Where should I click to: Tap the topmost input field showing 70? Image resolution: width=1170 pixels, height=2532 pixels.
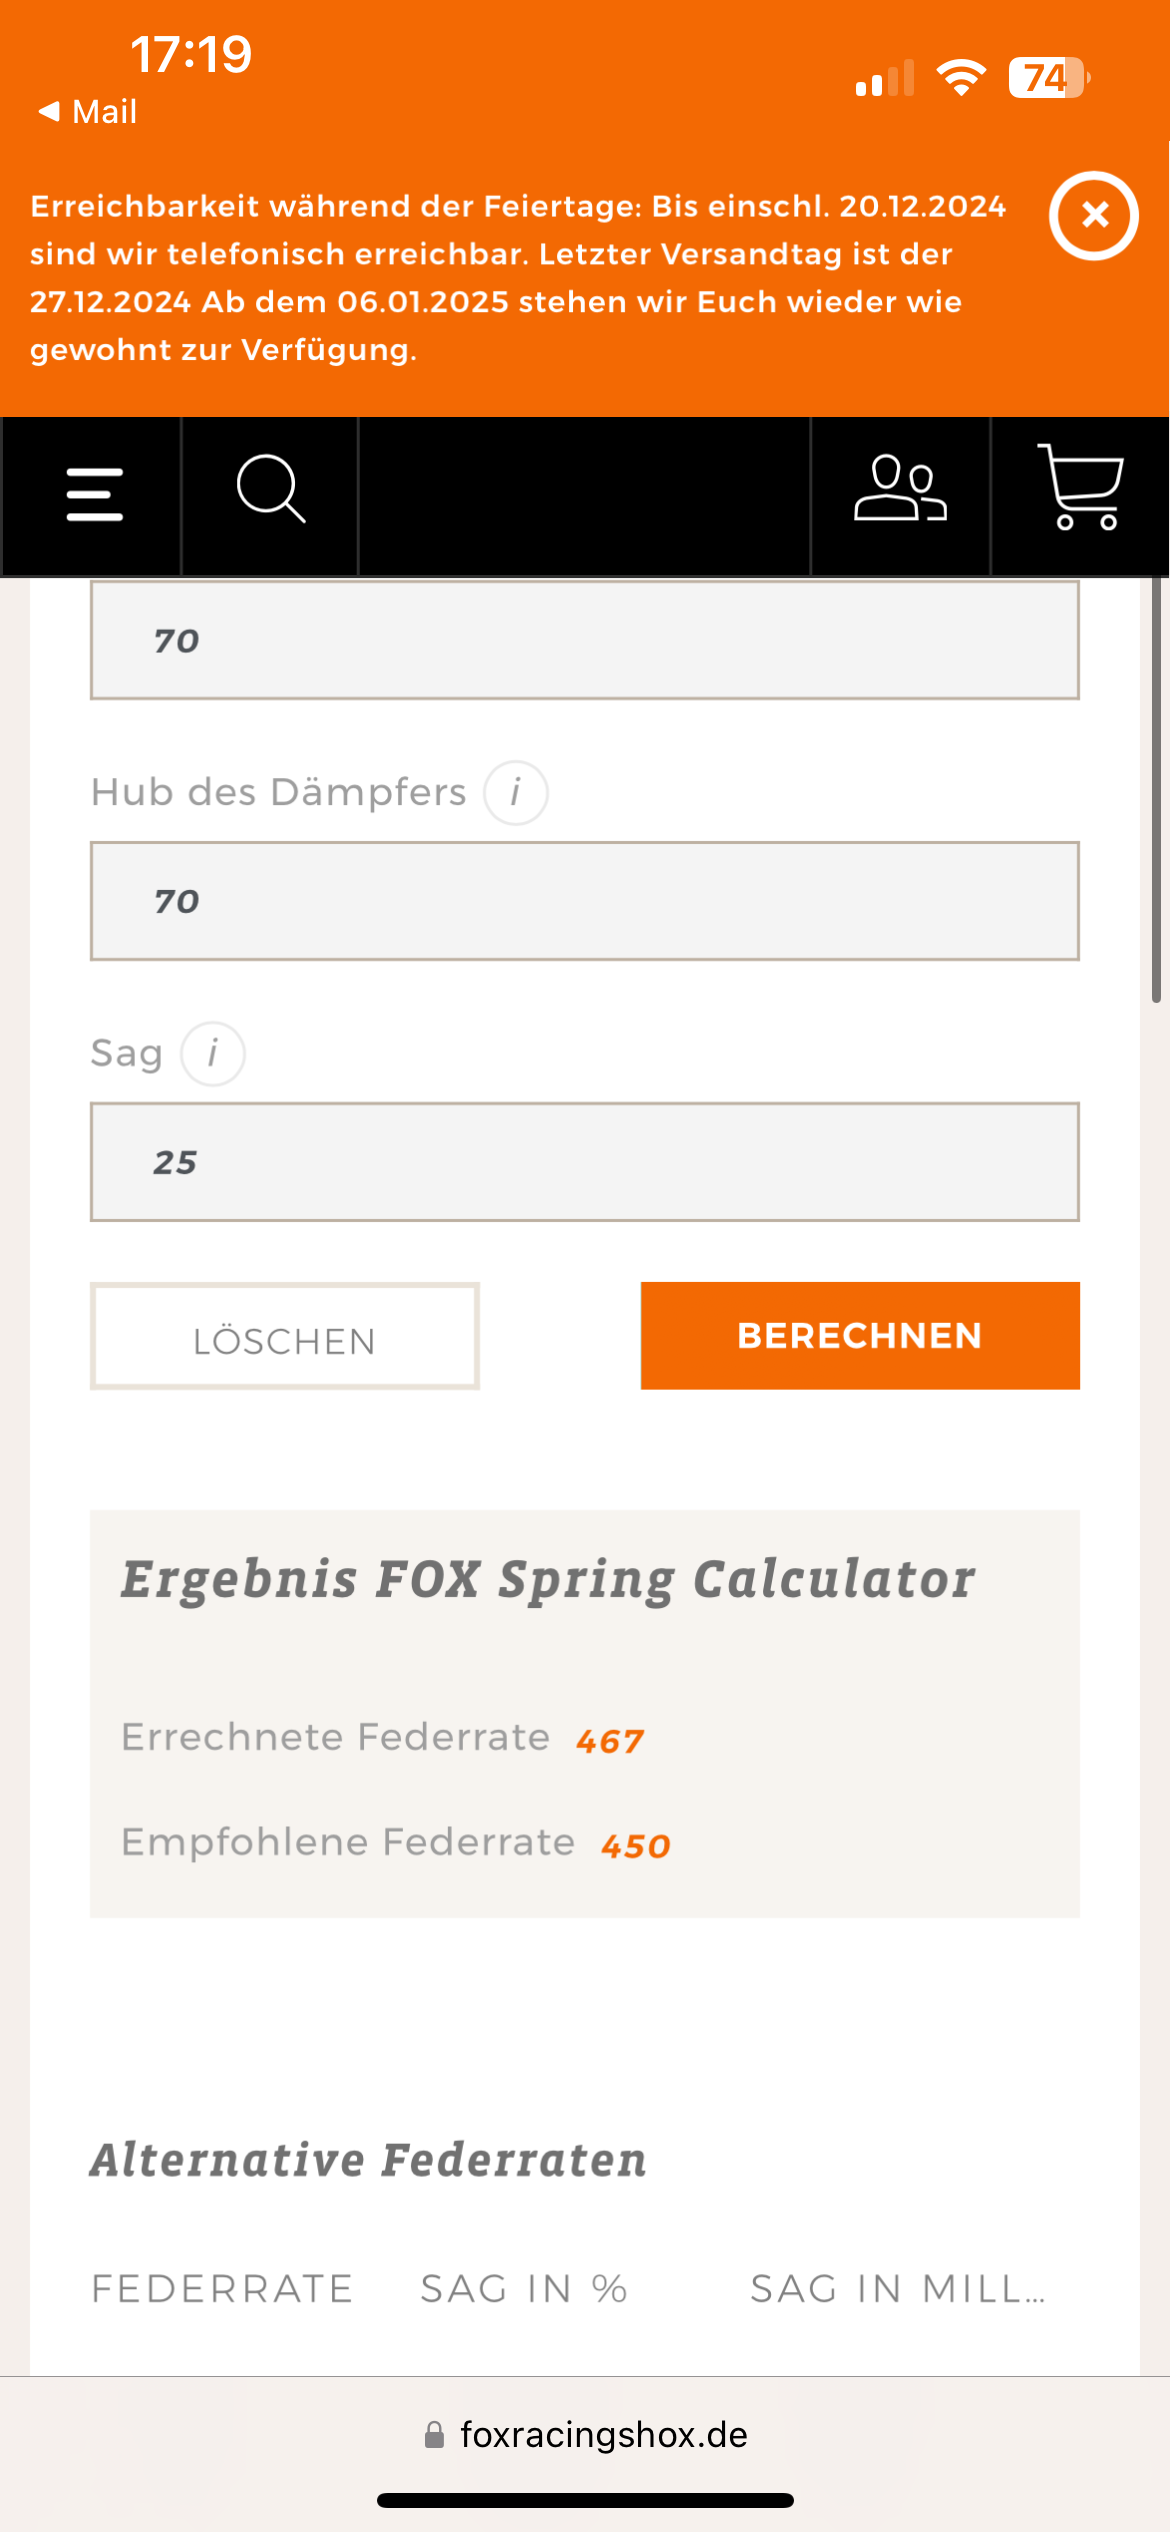click(585, 640)
